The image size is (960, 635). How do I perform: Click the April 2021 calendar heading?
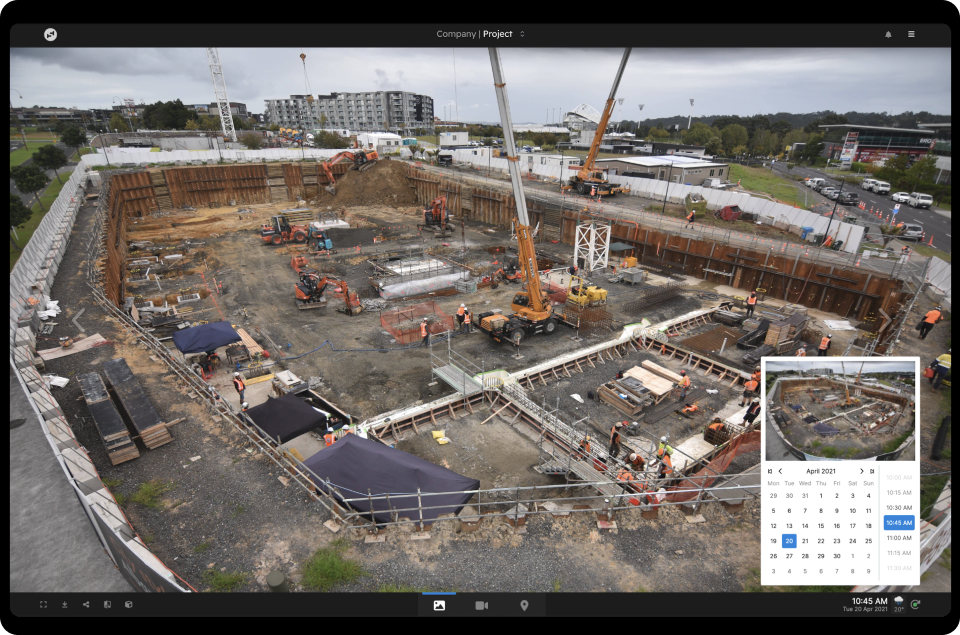point(821,471)
